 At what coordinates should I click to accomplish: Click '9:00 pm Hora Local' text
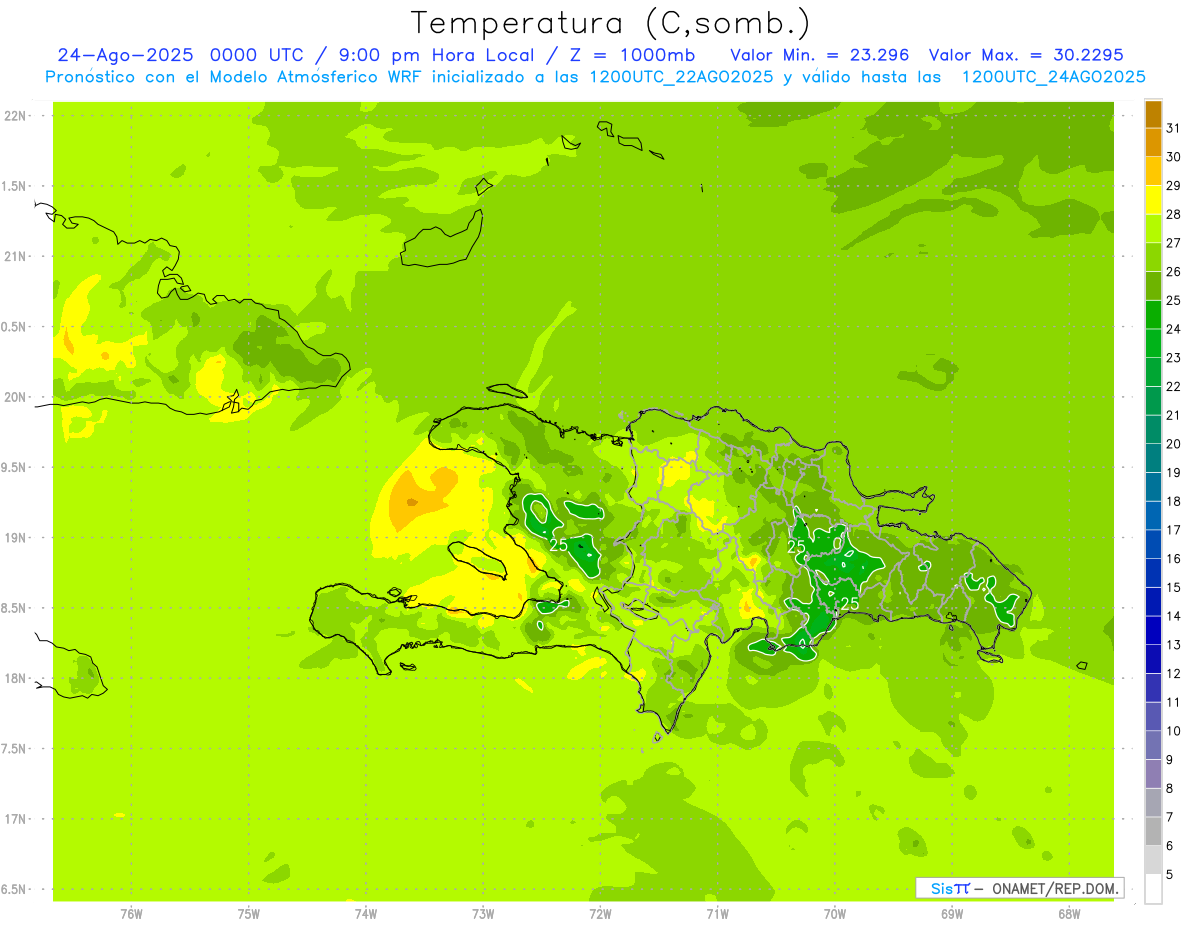point(433,55)
